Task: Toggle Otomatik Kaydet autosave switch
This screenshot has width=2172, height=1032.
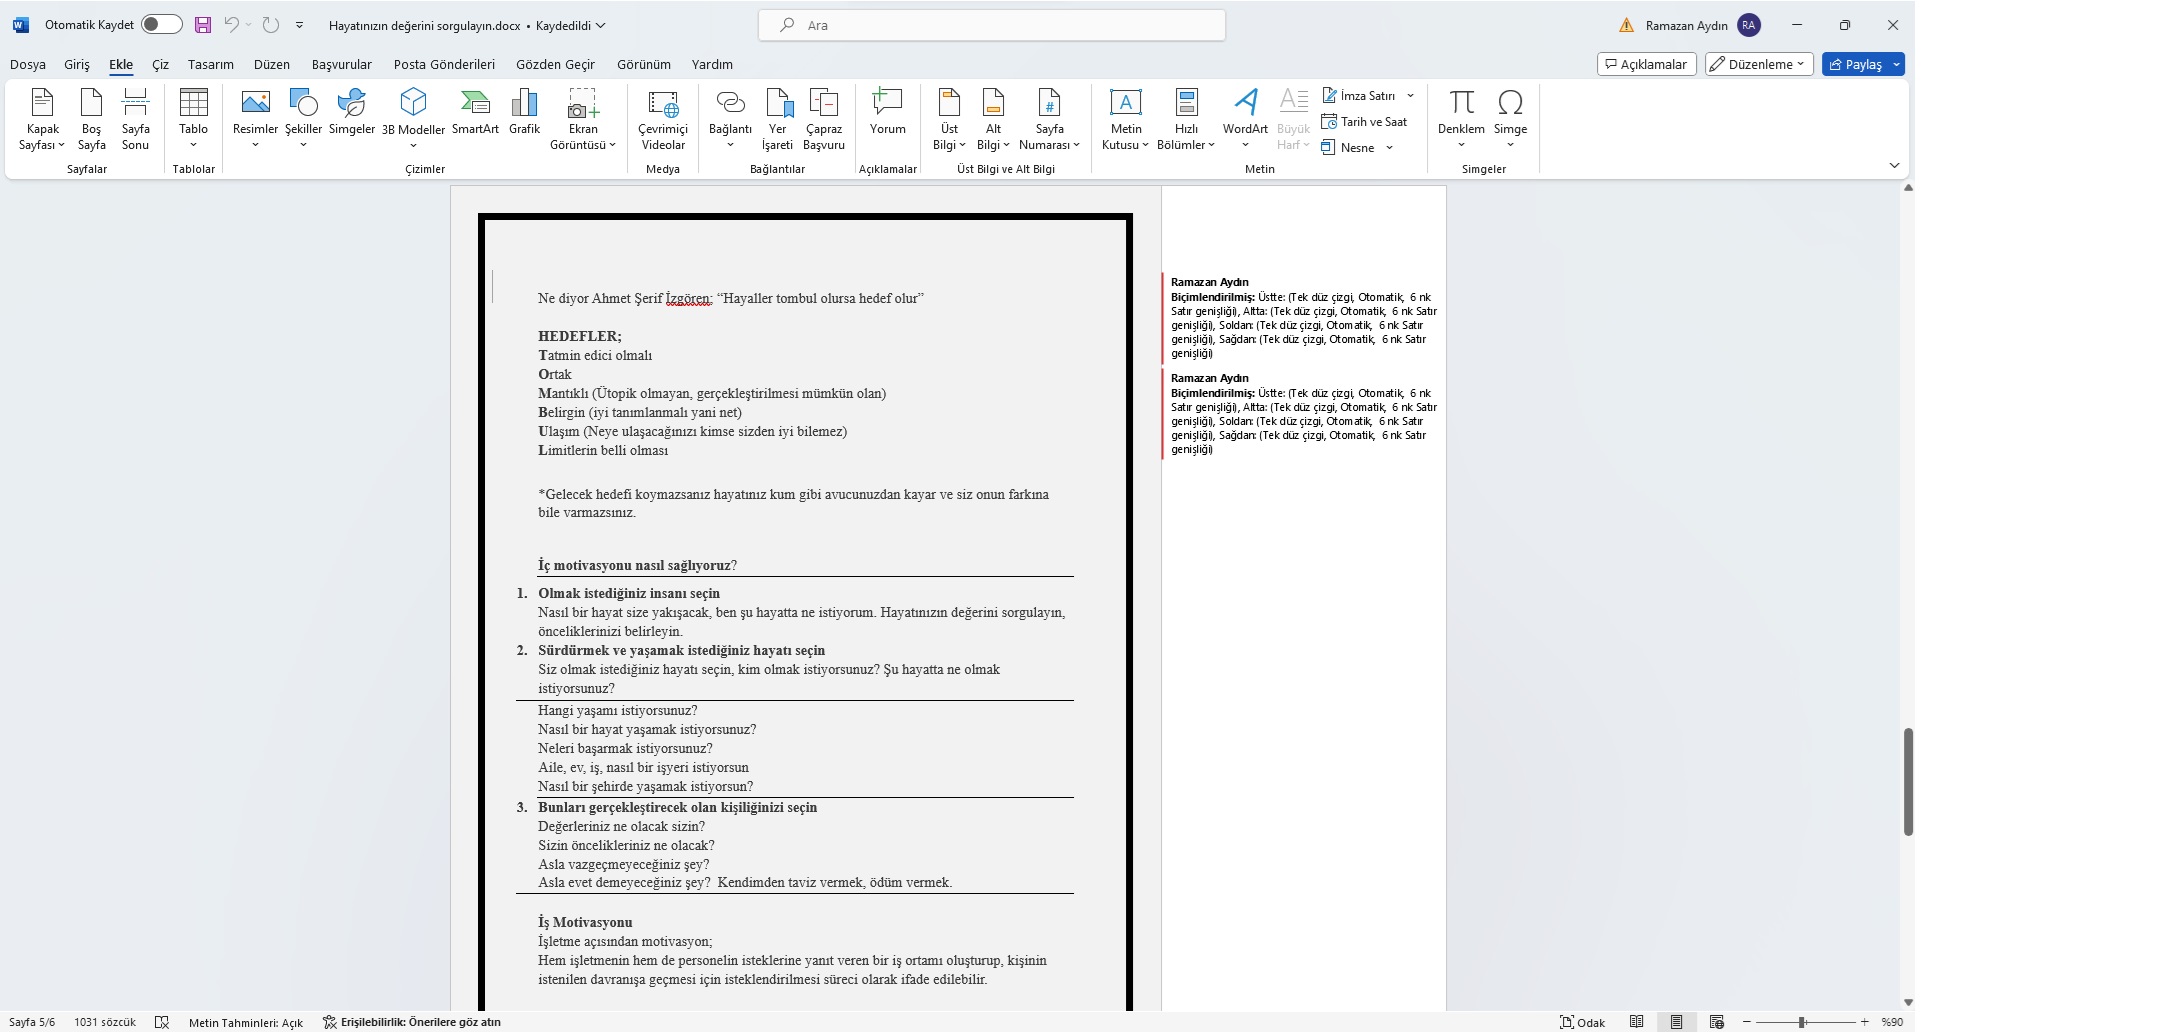Action: pyautogui.click(x=161, y=25)
